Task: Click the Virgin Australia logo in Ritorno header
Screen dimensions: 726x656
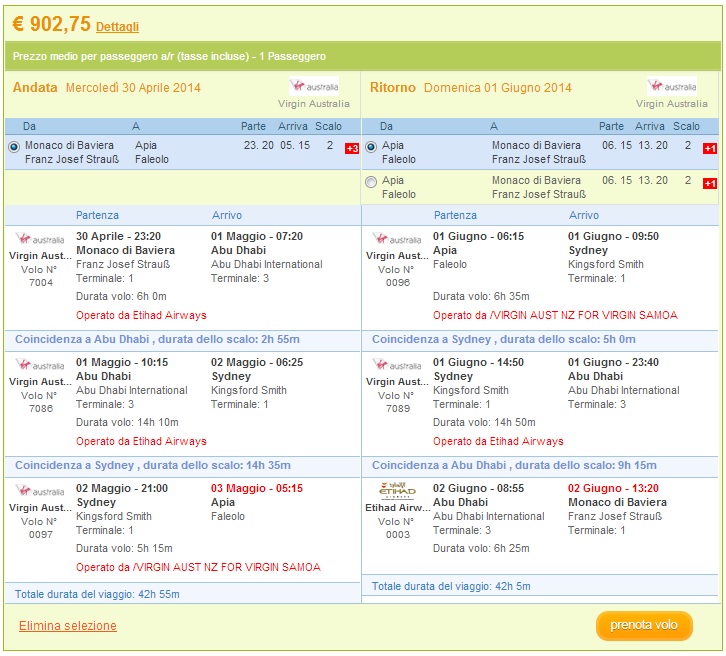Action: click(x=672, y=86)
